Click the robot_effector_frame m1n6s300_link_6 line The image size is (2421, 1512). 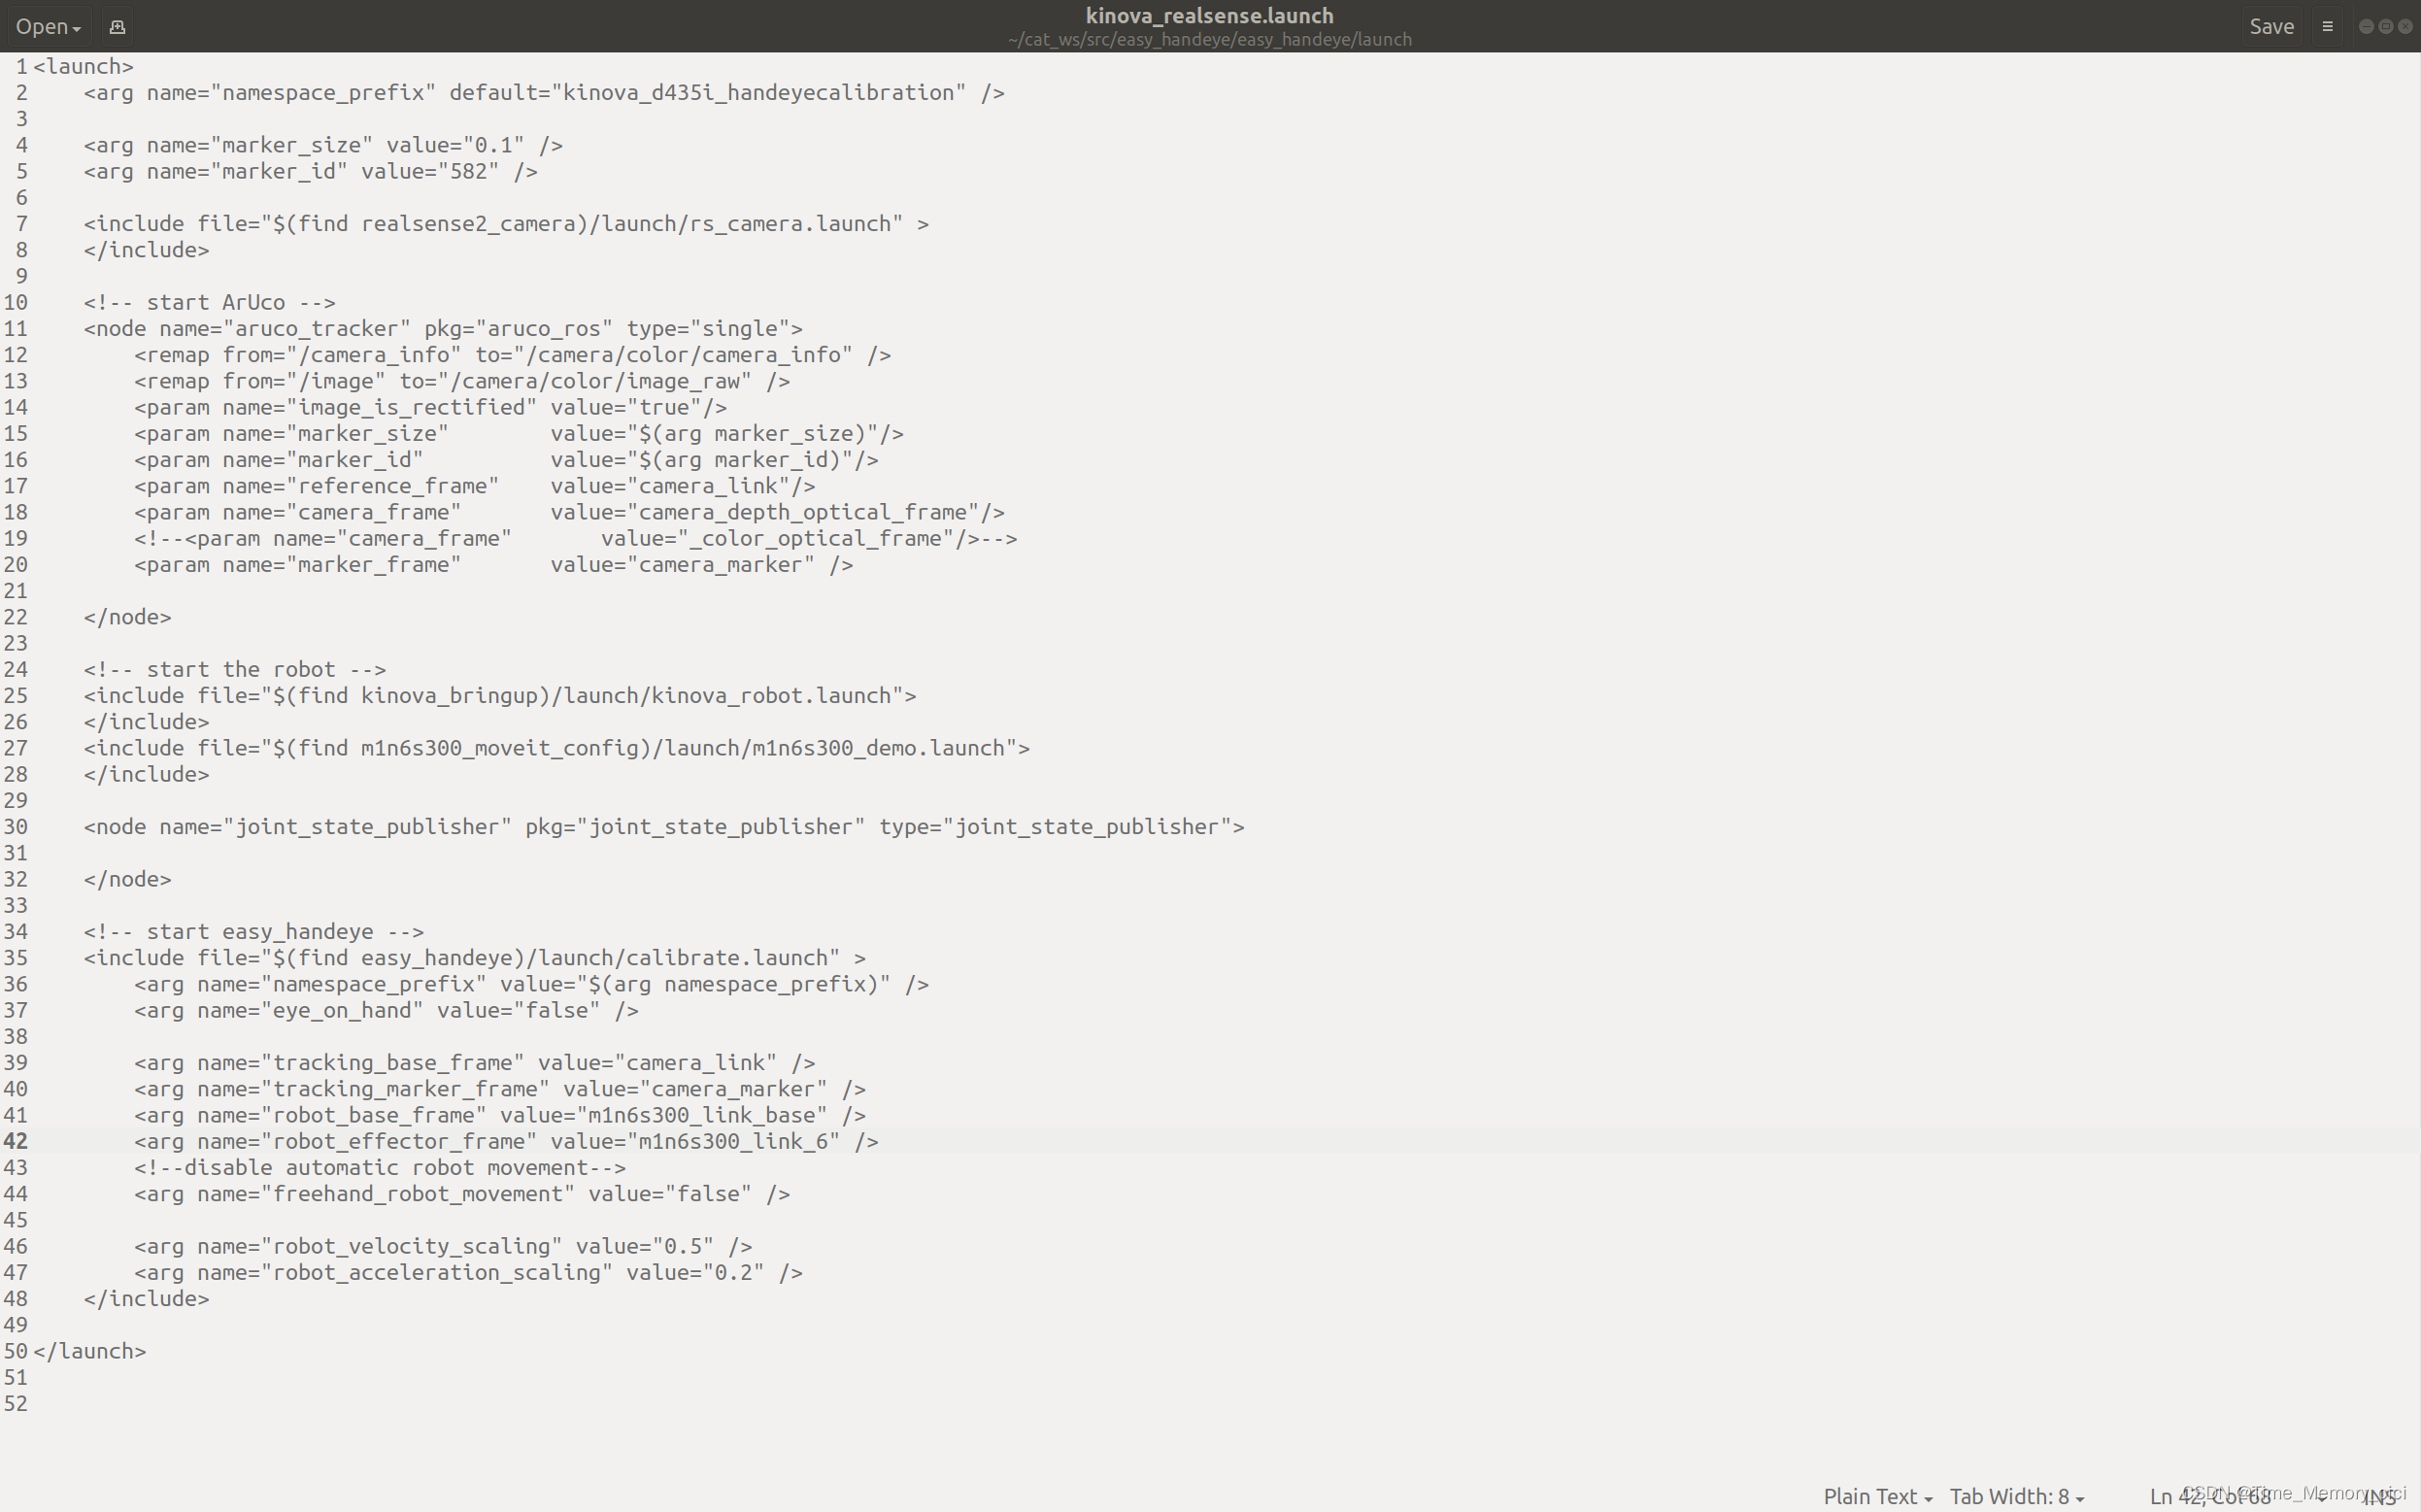506,1141
